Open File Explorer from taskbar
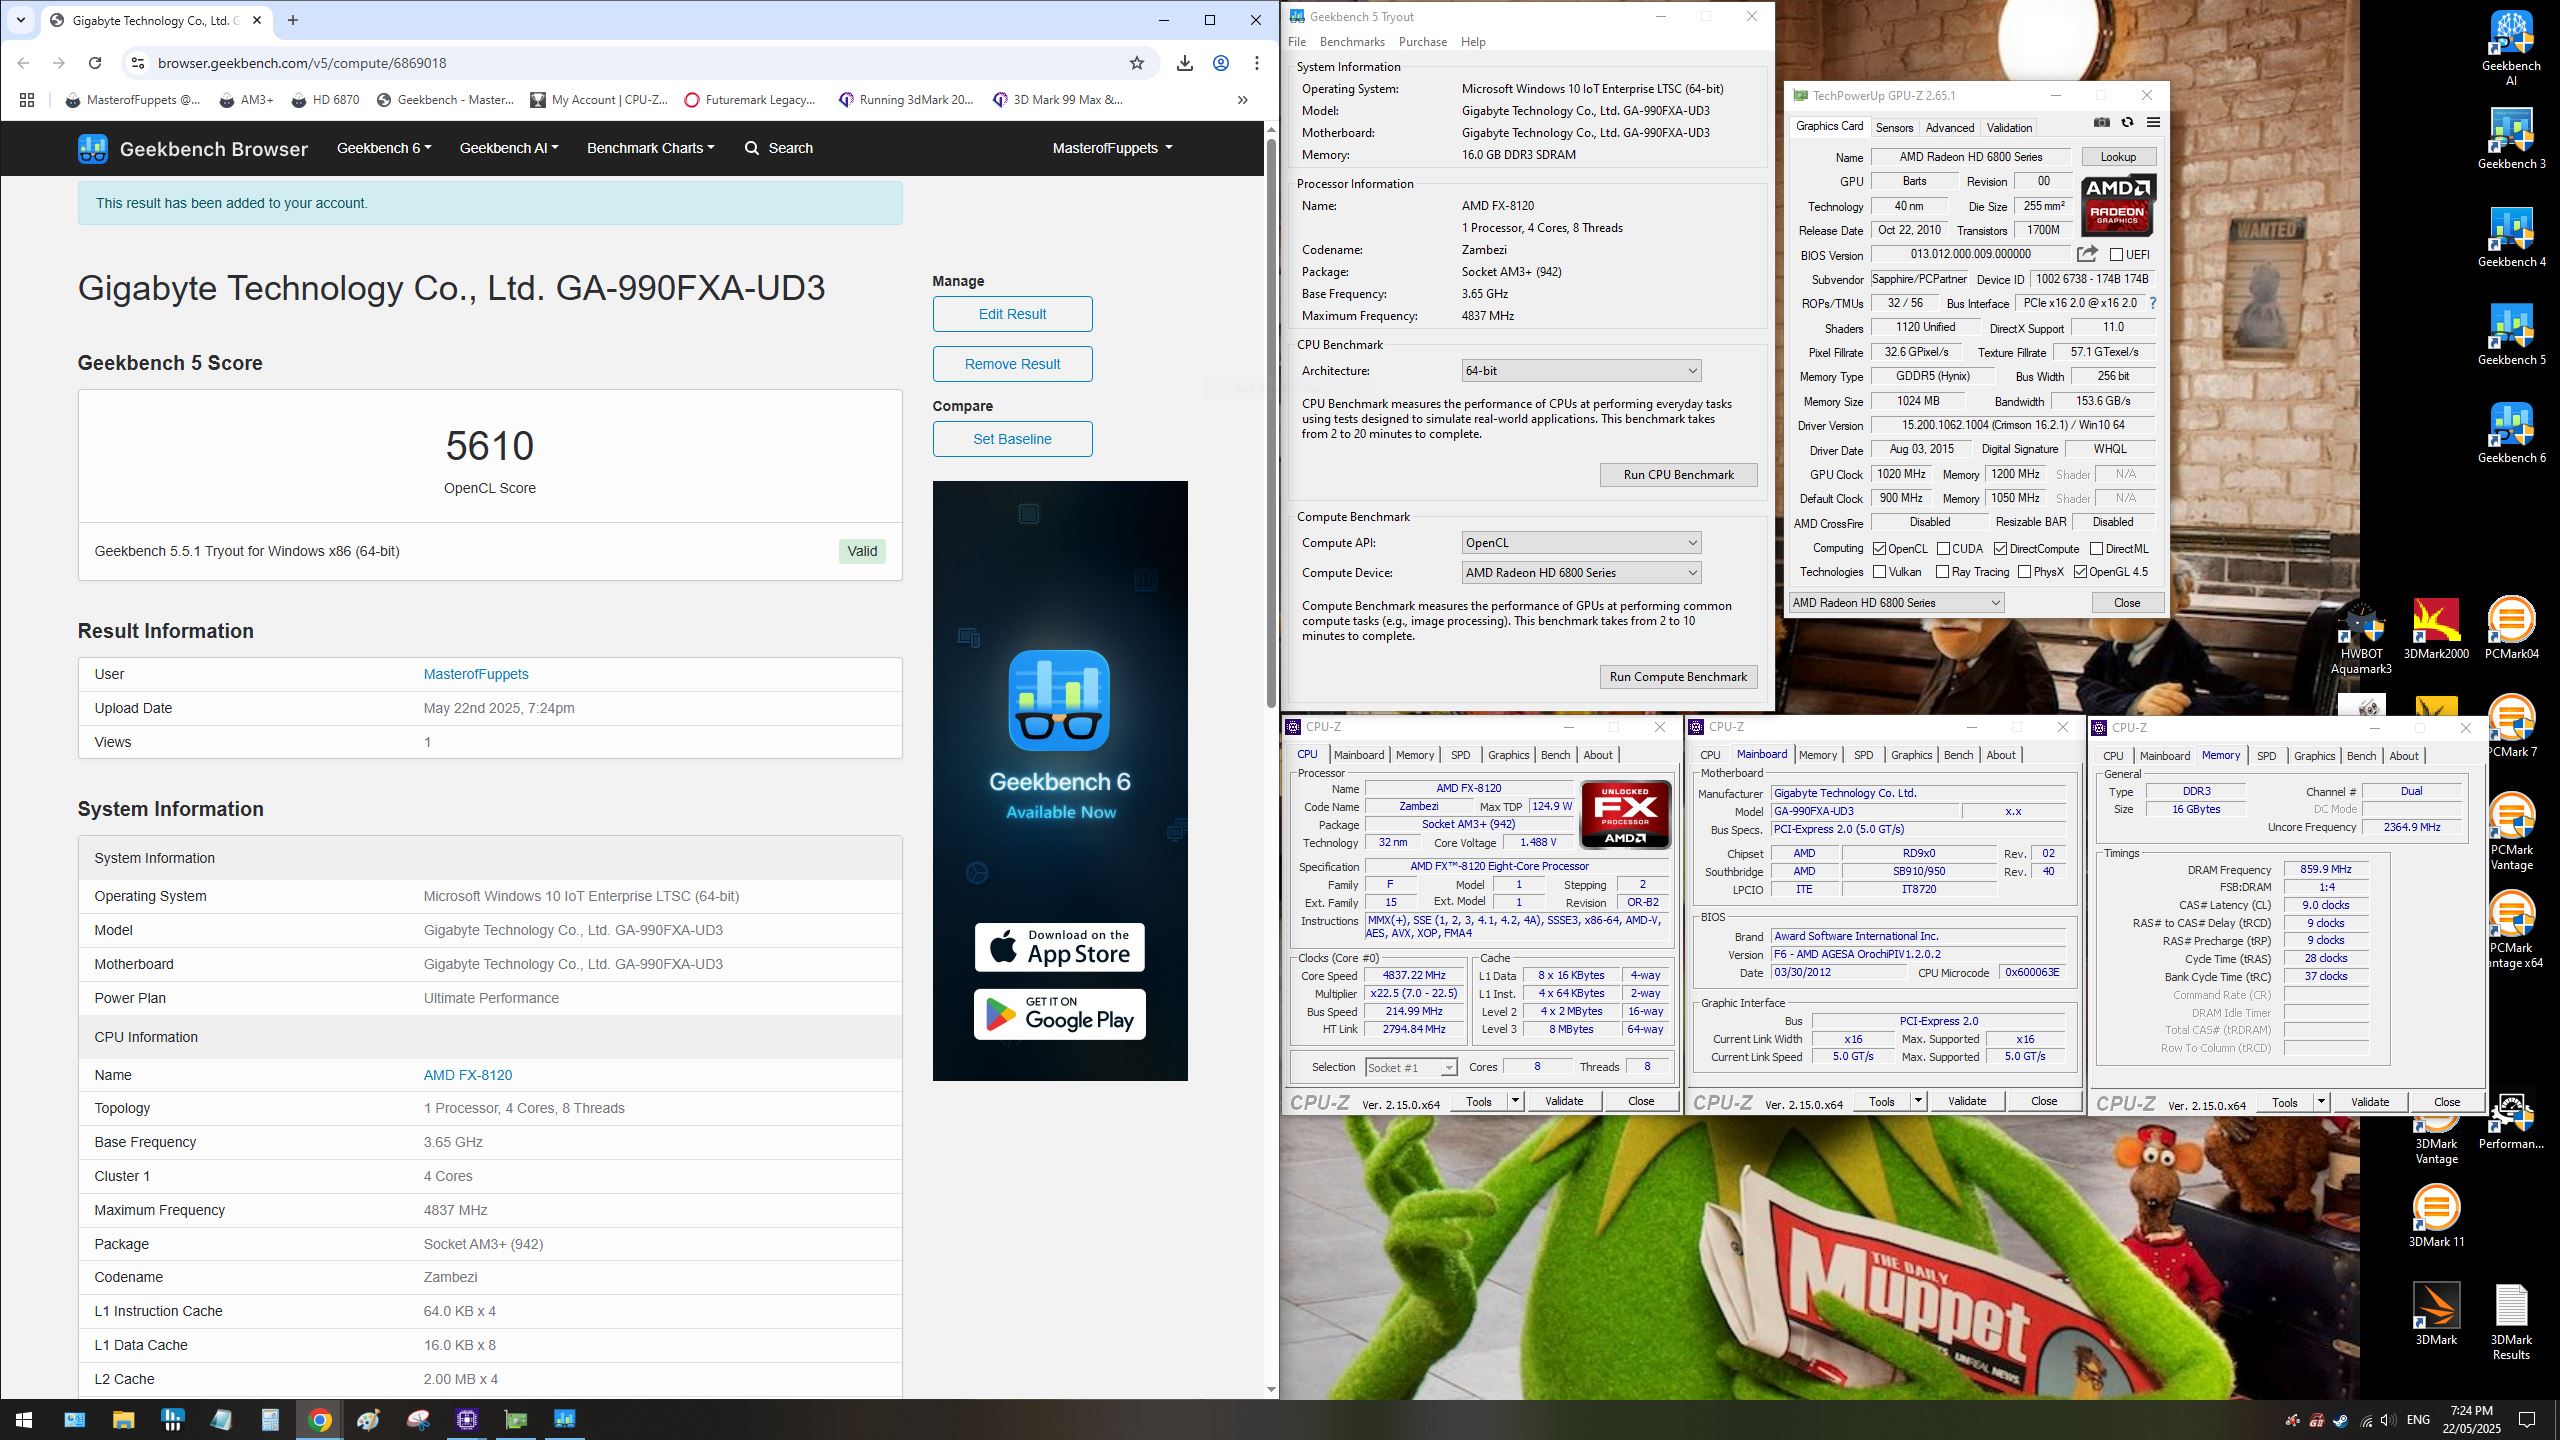 (x=123, y=1420)
